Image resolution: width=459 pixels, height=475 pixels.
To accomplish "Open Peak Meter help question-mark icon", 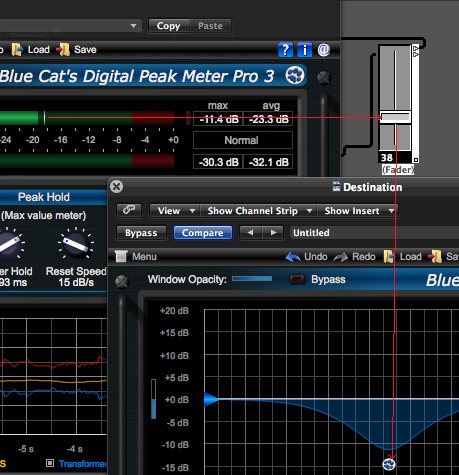I will [285, 50].
